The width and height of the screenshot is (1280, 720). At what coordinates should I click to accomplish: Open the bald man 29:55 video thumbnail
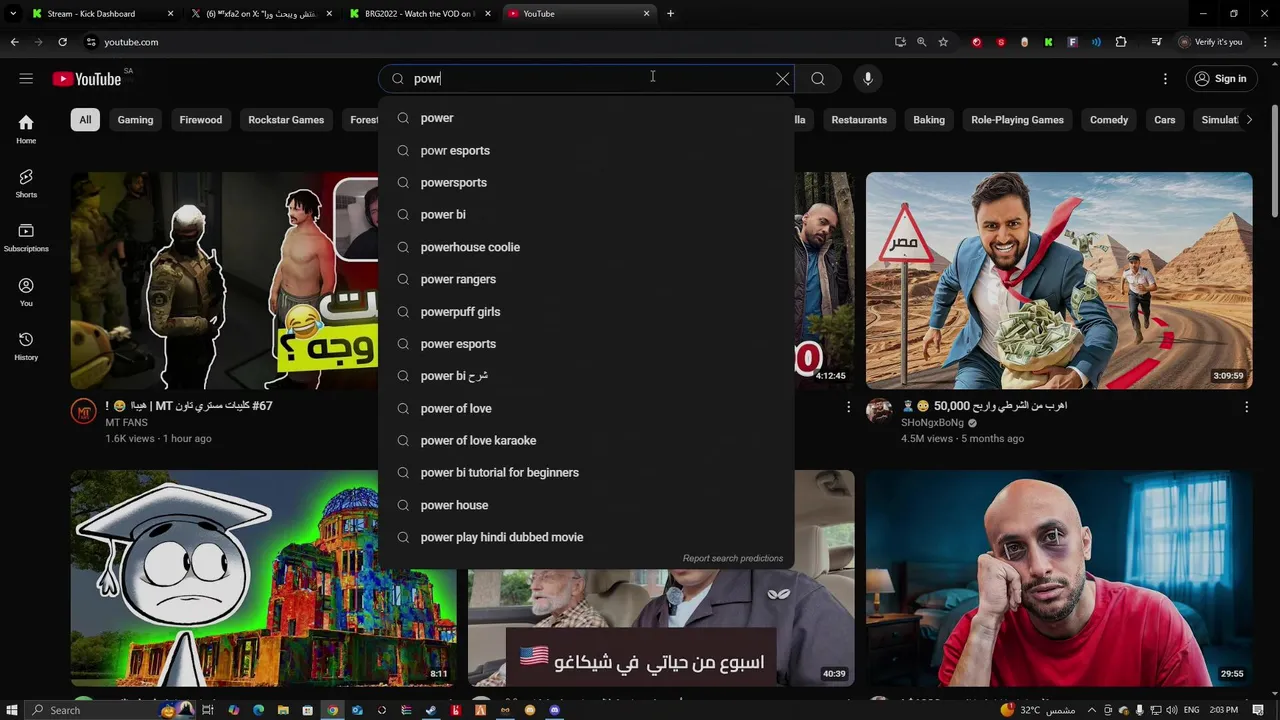[x=1059, y=578]
